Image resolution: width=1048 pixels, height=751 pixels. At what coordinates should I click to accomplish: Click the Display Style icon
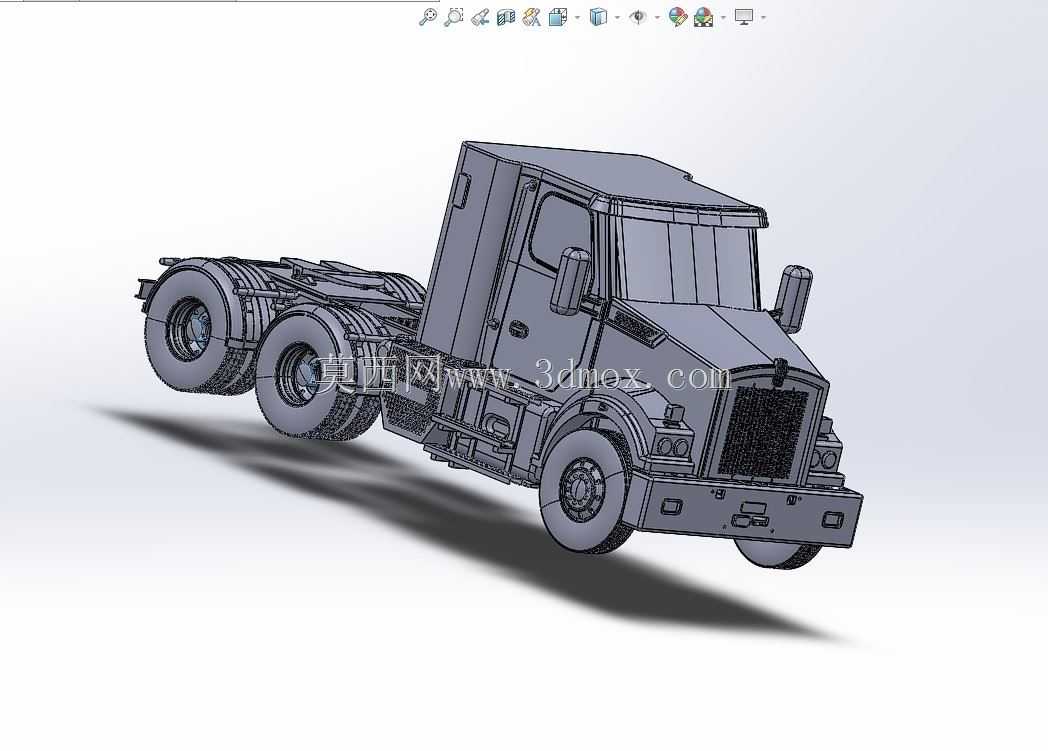coord(598,17)
